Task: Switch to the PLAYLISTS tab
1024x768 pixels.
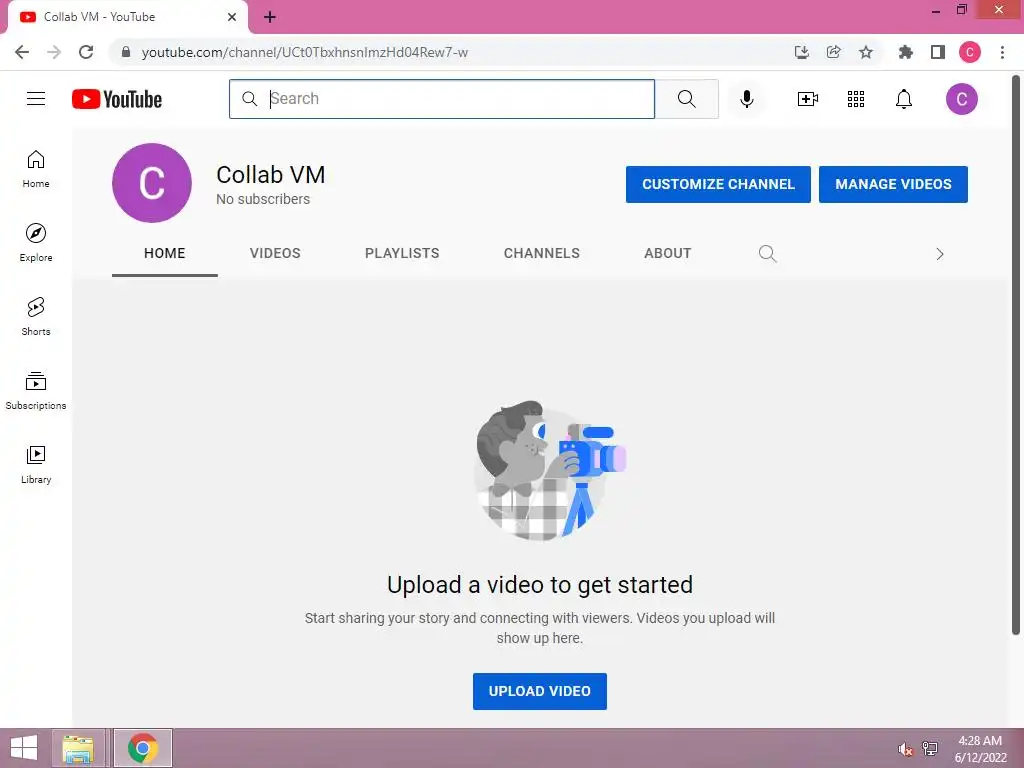Action: [402, 253]
